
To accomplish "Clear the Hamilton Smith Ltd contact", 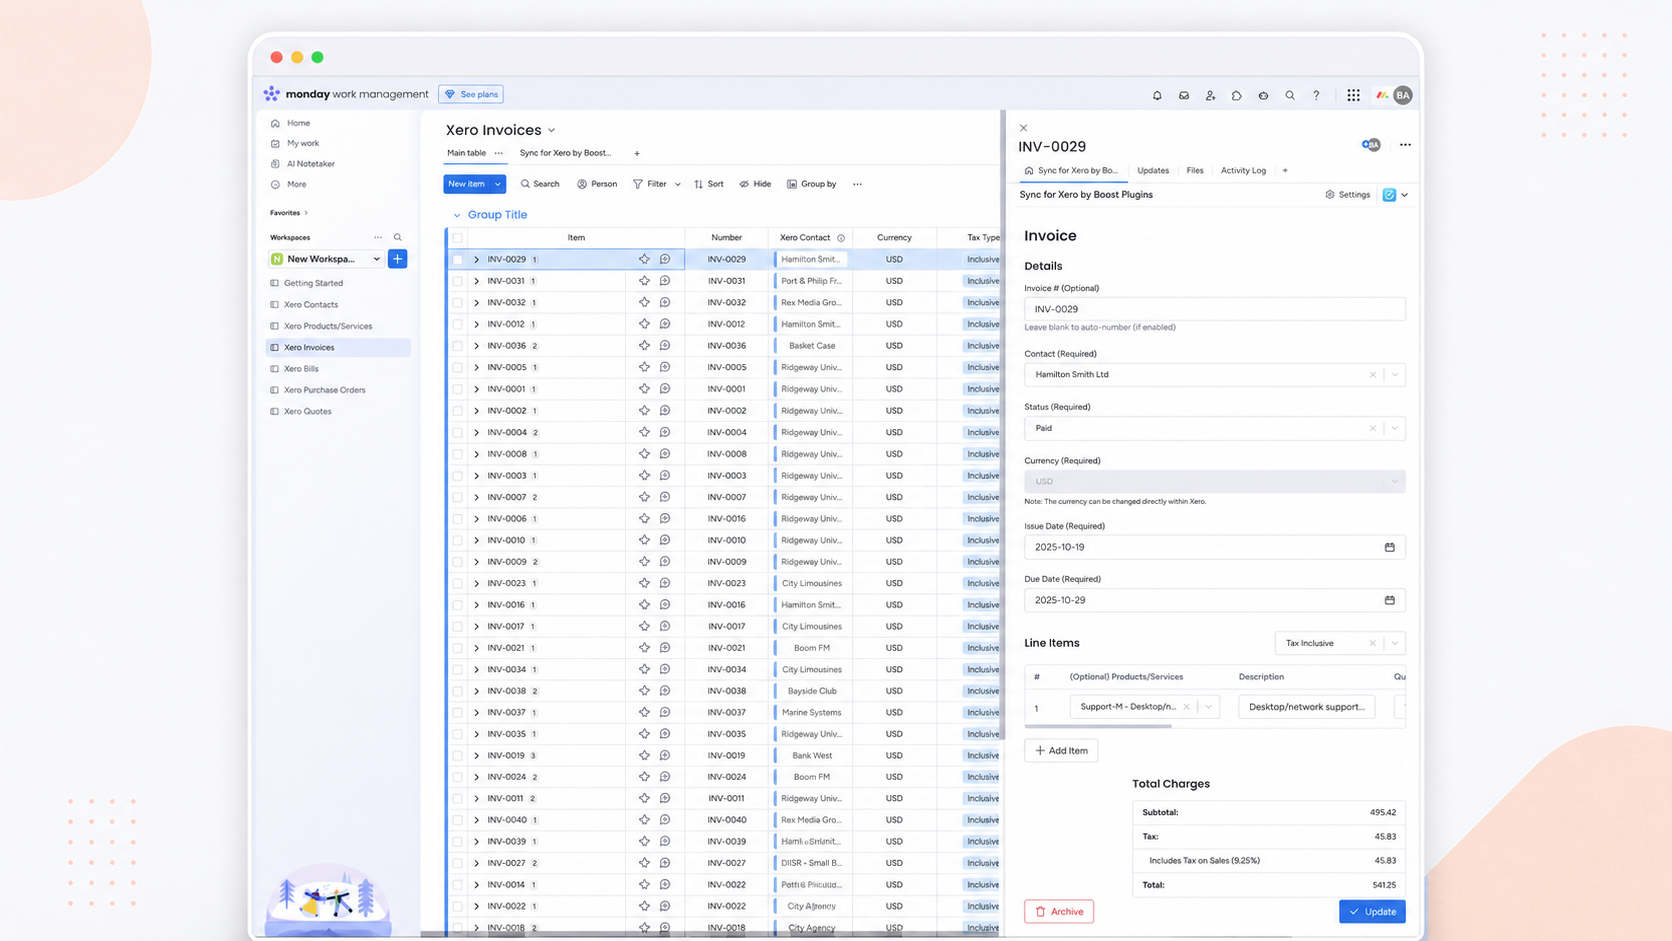I will (1372, 375).
